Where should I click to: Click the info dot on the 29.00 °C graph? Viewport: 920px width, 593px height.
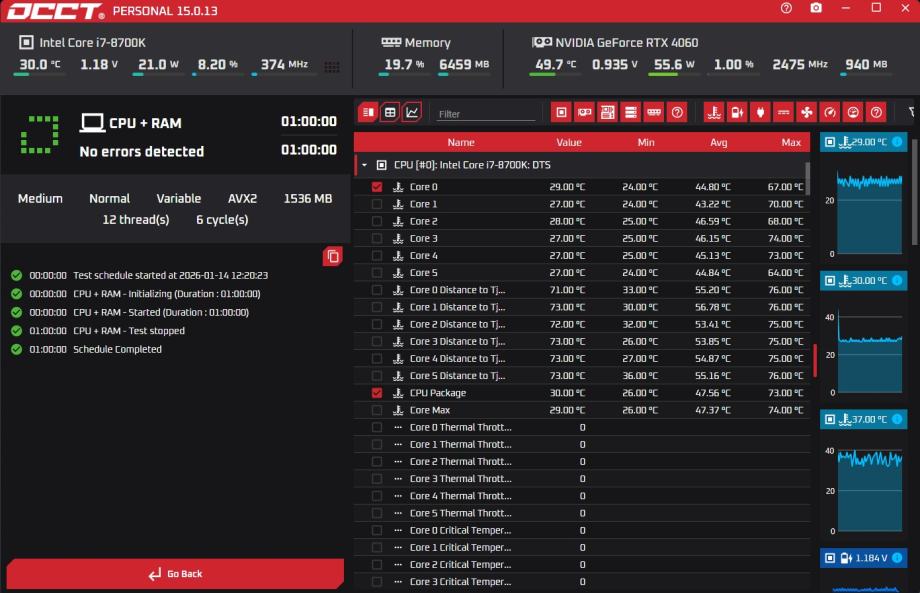coord(897,141)
